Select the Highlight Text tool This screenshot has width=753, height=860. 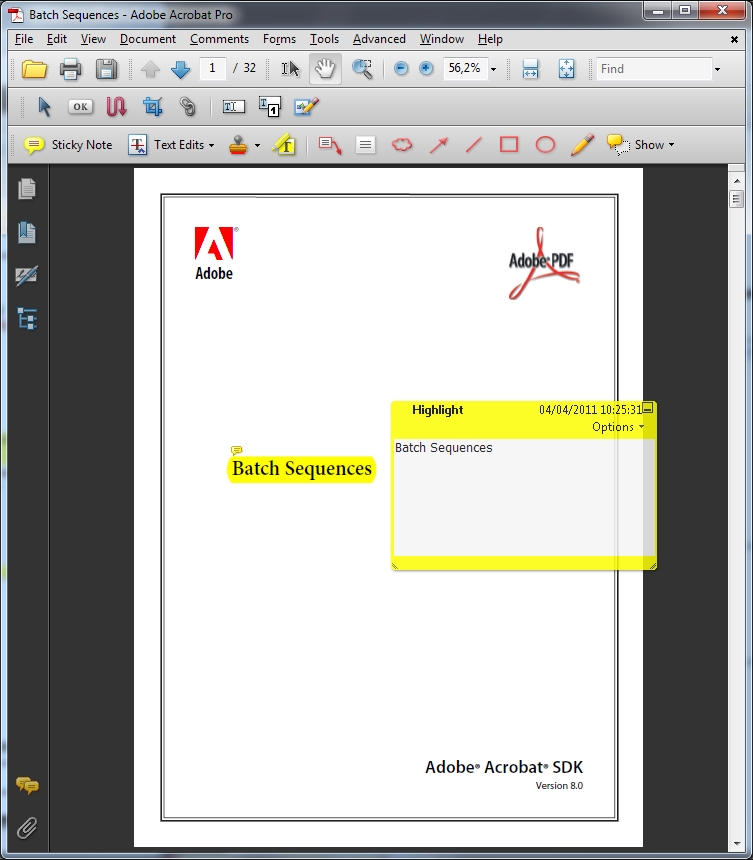(x=284, y=145)
